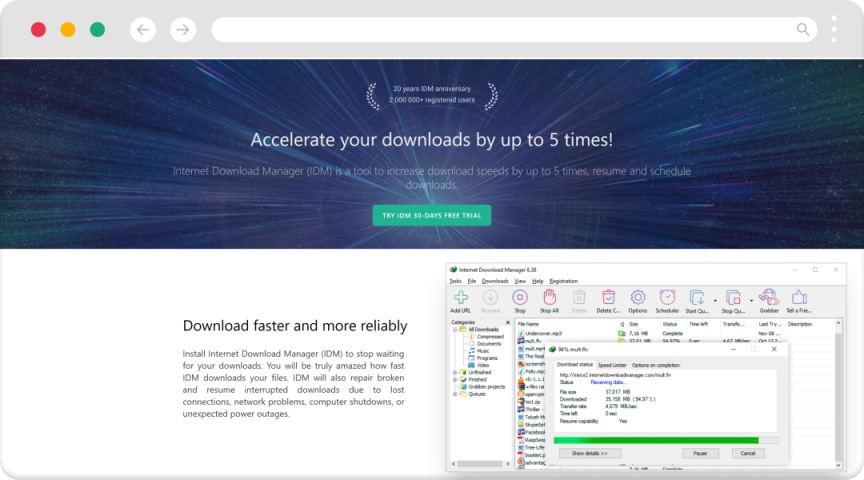Click the browser back arrow button
Image resolution: width=864 pixels, height=480 pixels.
[x=143, y=30]
